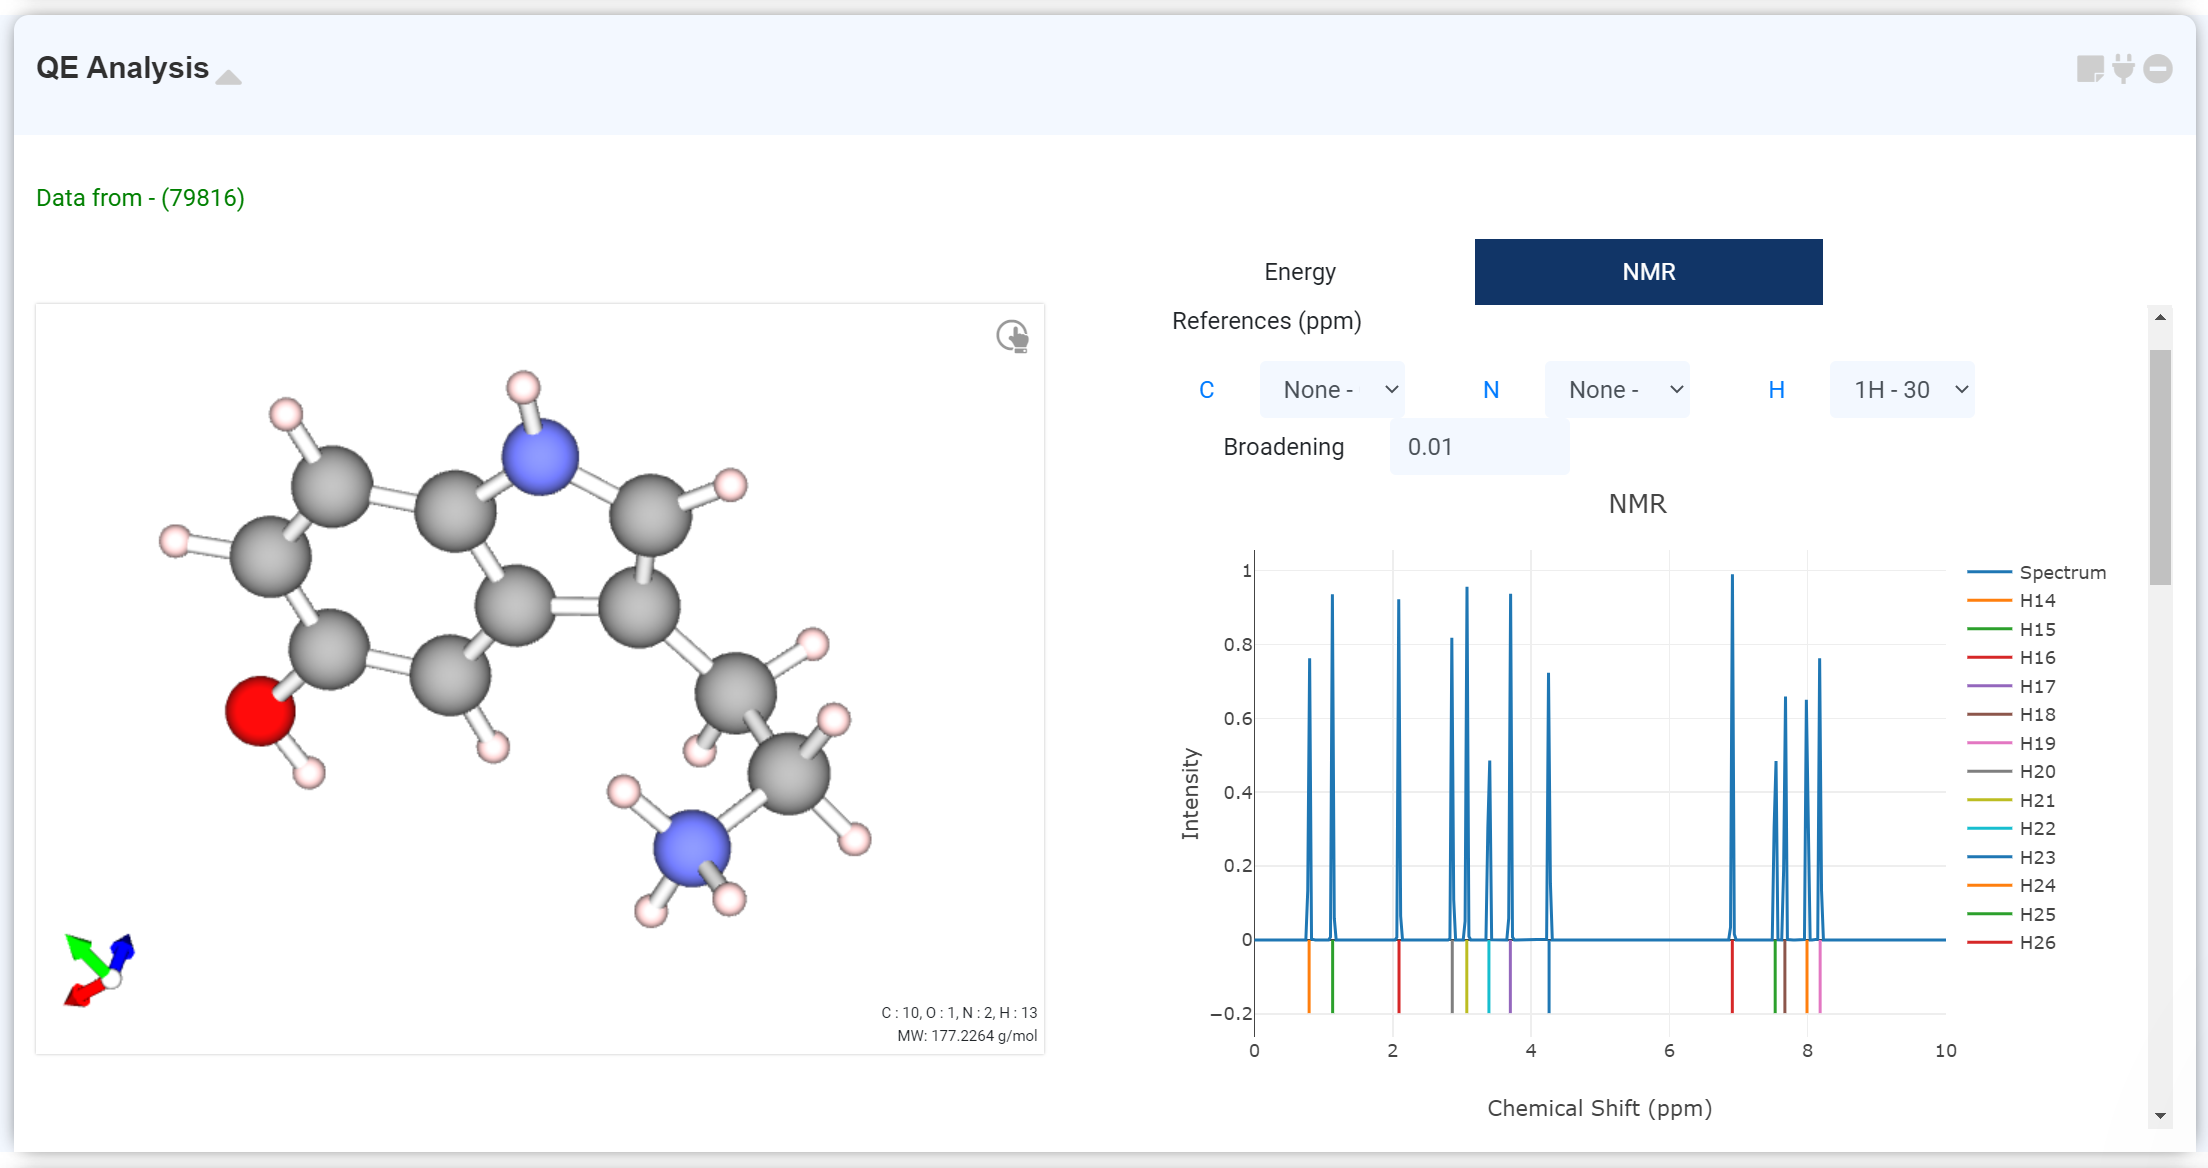The image size is (2208, 1168).
Task: Open the N reference dropdown
Action: (1617, 390)
